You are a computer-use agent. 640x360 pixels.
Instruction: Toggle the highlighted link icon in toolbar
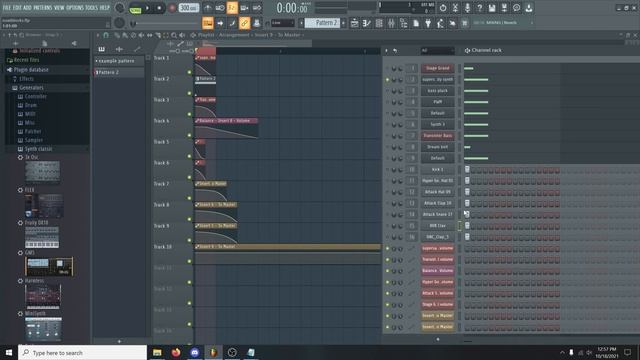coord(244,23)
